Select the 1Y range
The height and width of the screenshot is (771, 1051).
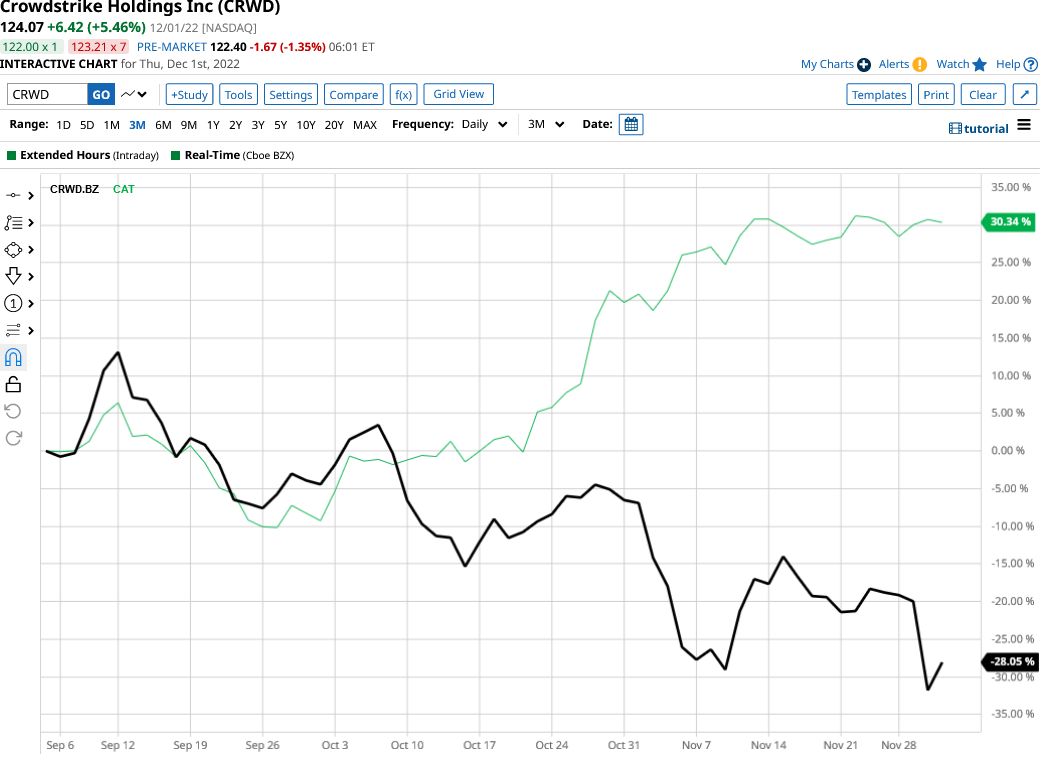click(x=213, y=125)
